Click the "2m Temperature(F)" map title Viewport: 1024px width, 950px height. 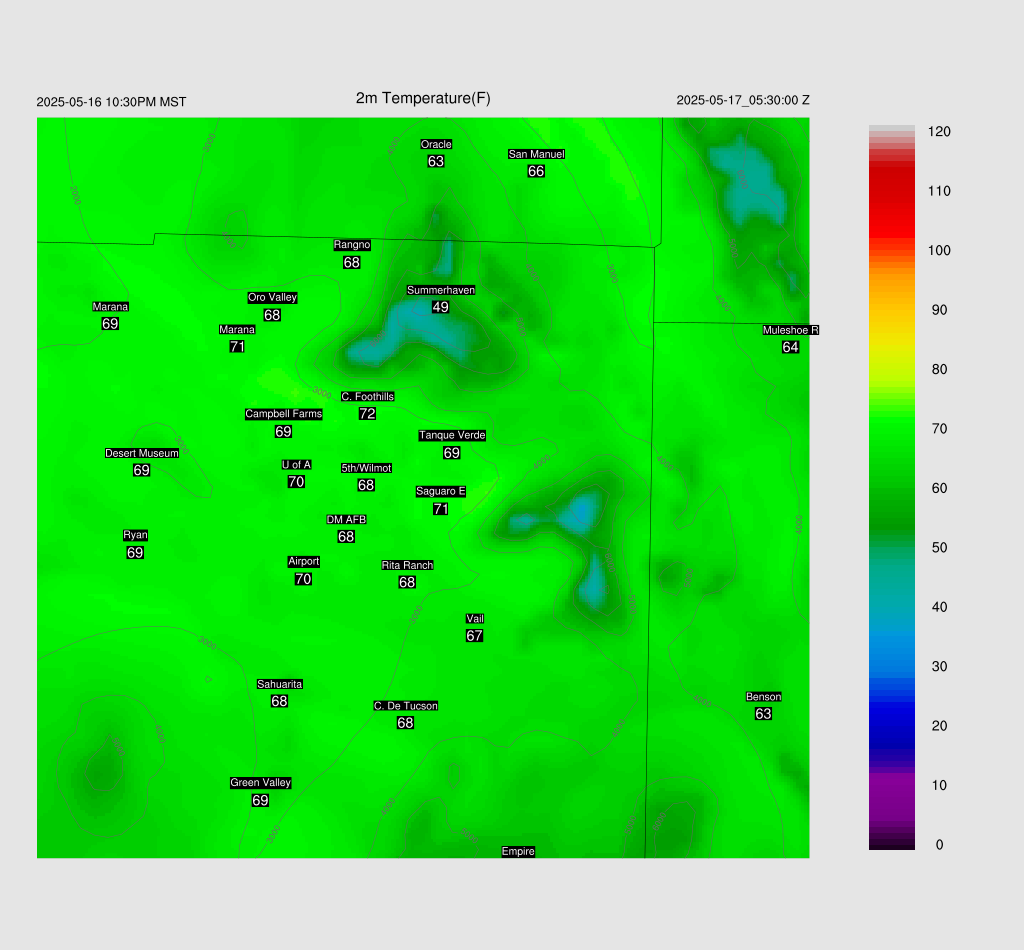423,98
